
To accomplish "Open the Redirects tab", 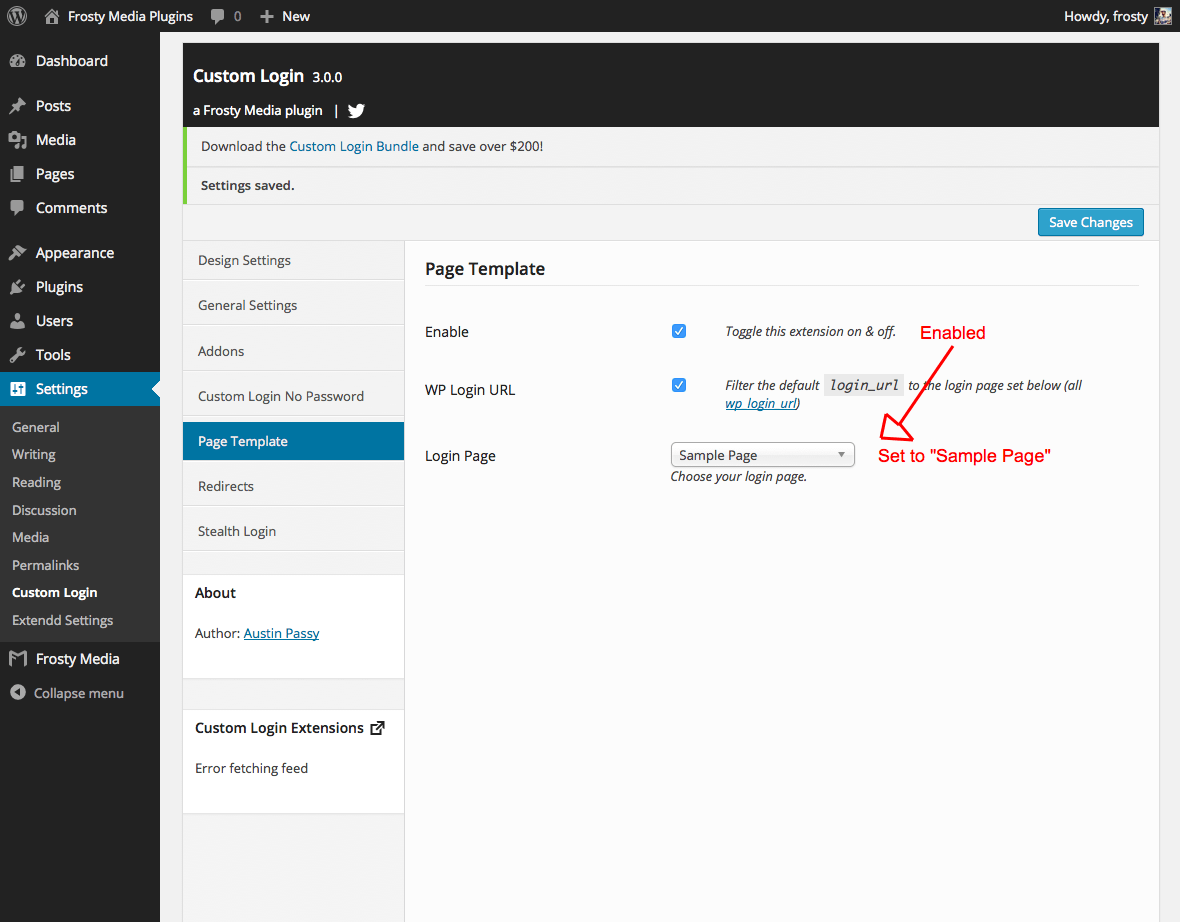I will point(293,486).
